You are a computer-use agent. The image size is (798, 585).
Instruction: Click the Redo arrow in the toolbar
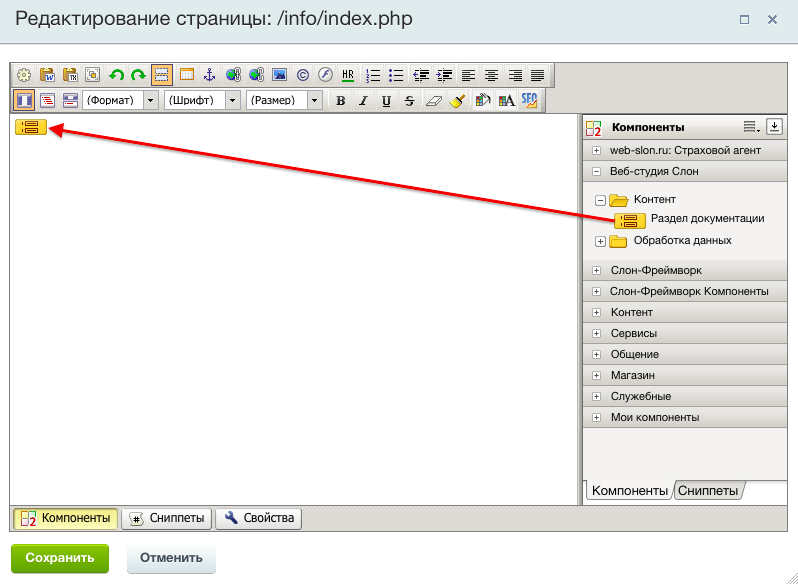click(138, 75)
